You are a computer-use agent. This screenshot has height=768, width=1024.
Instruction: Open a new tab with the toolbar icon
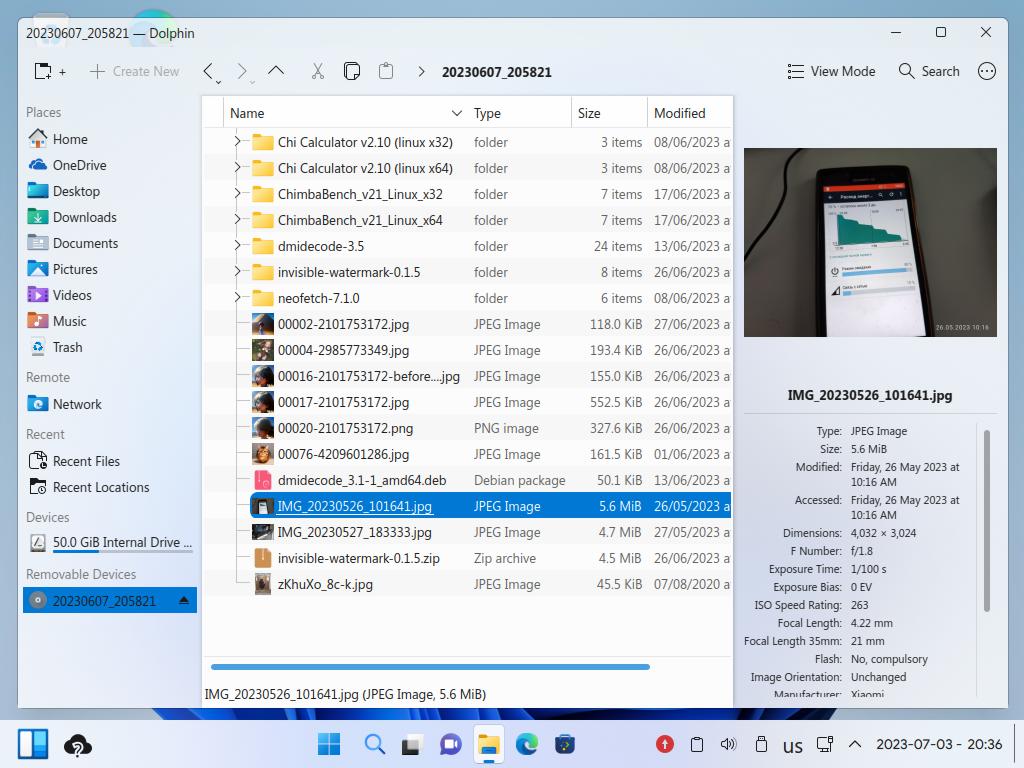click(x=50, y=71)
